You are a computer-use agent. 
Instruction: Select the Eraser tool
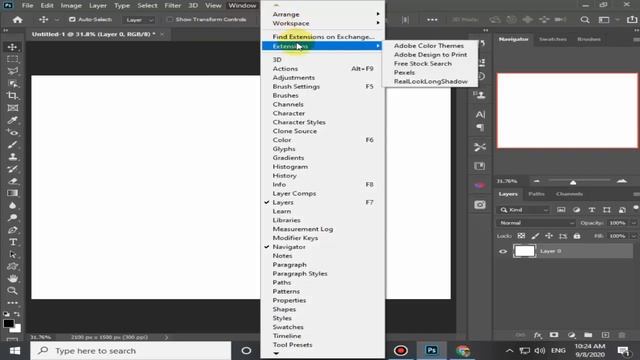[x=12, y=181]
